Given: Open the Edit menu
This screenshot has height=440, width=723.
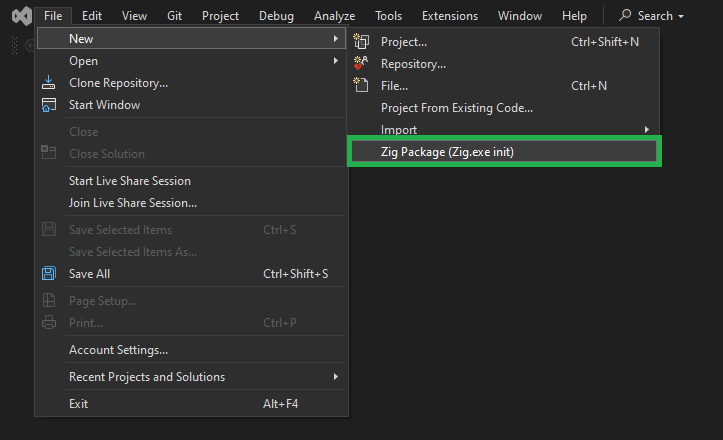Looking at the screenshot, I should click(x=92, y=16).
